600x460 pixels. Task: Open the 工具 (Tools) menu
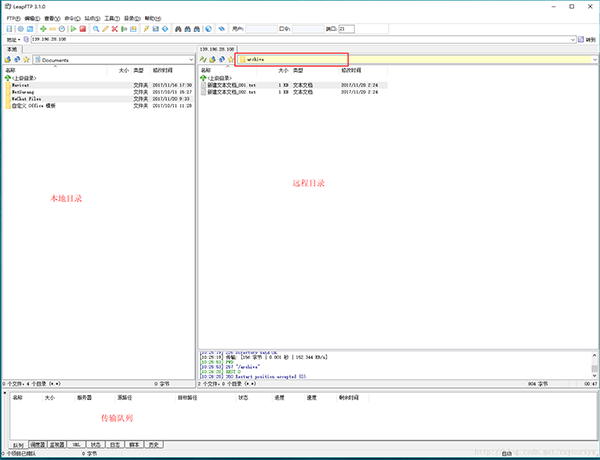pyautogui.click(x=112, y=18)
